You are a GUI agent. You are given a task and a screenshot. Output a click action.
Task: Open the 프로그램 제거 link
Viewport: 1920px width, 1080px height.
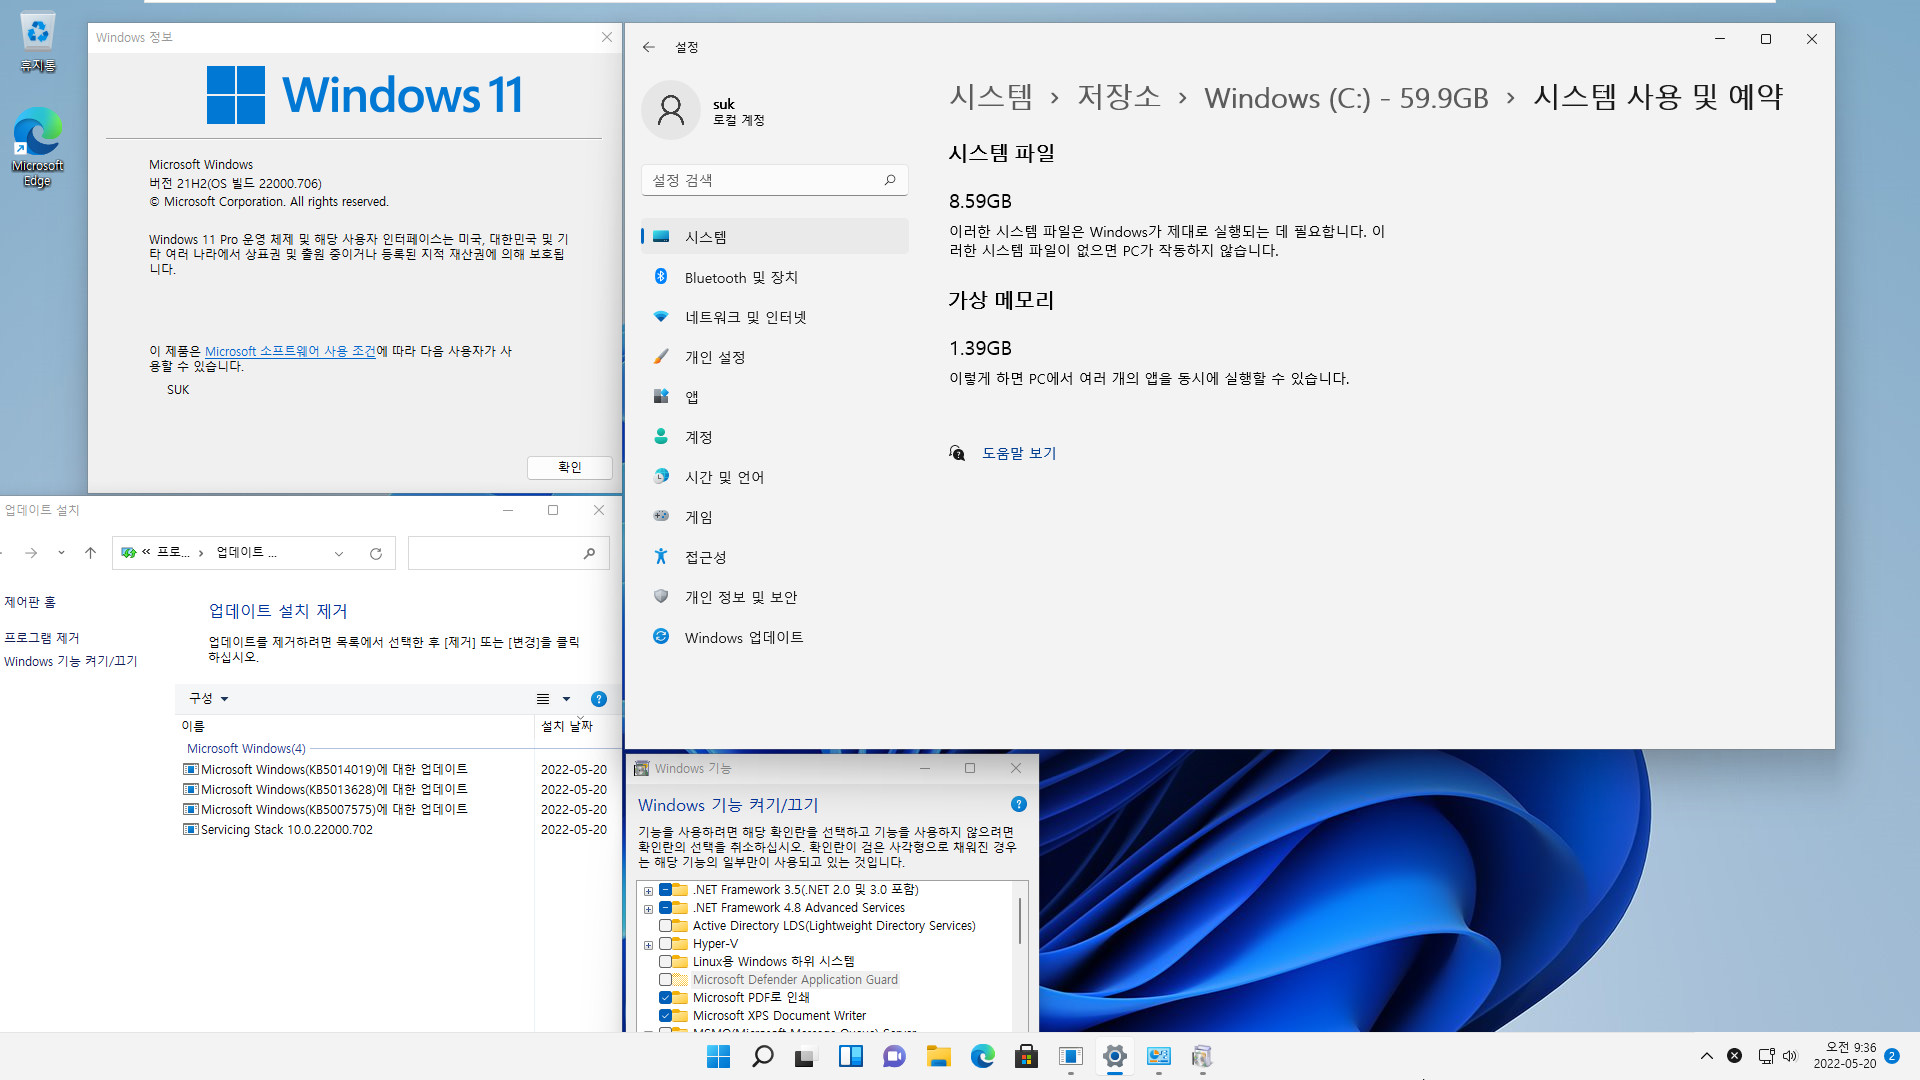[x=42, y=637]
